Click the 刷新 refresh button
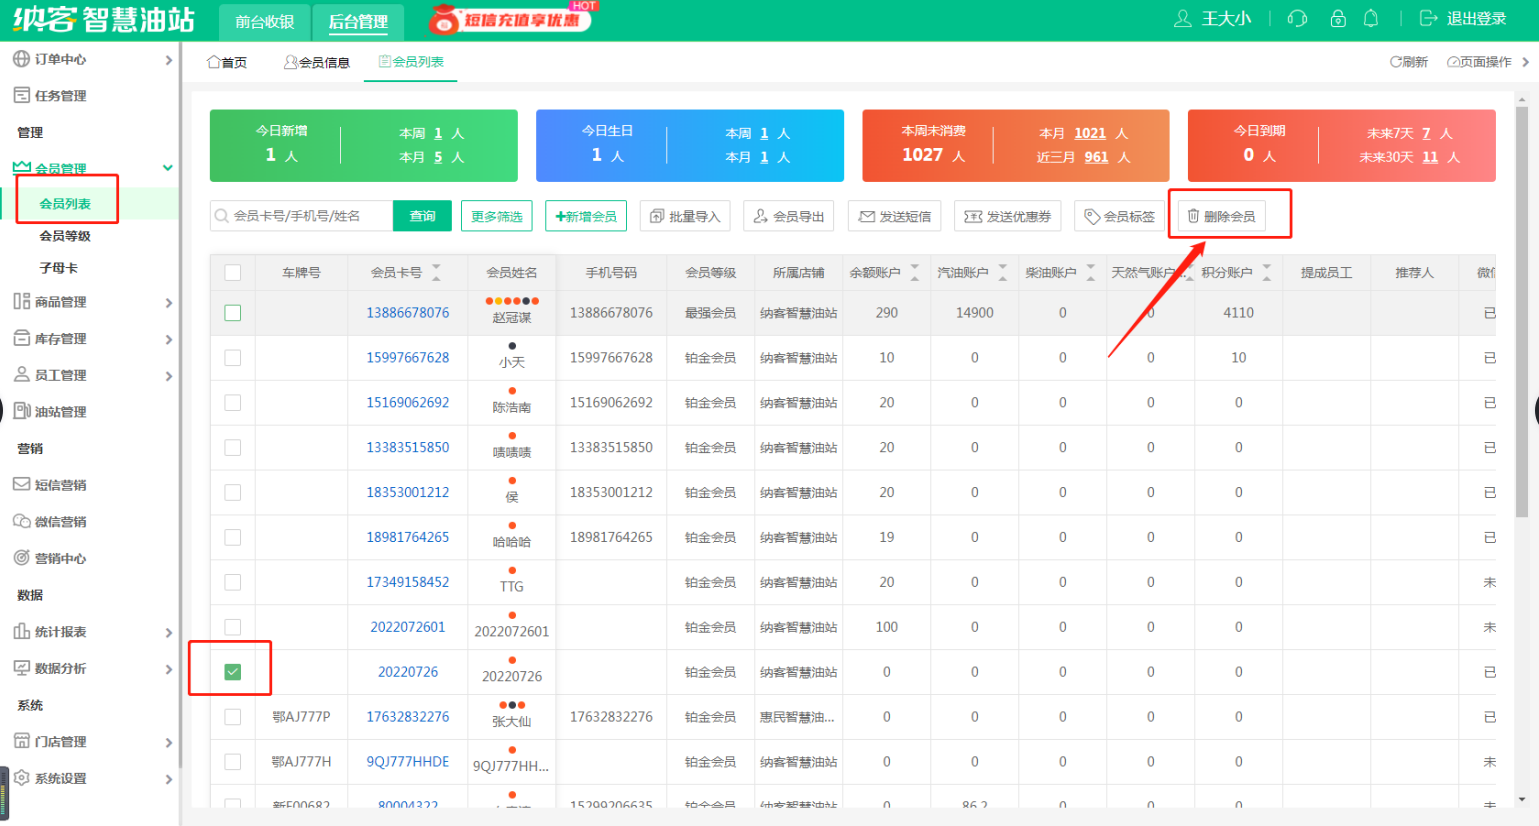Screen dimensions: 1539x826 (1409, 62)
